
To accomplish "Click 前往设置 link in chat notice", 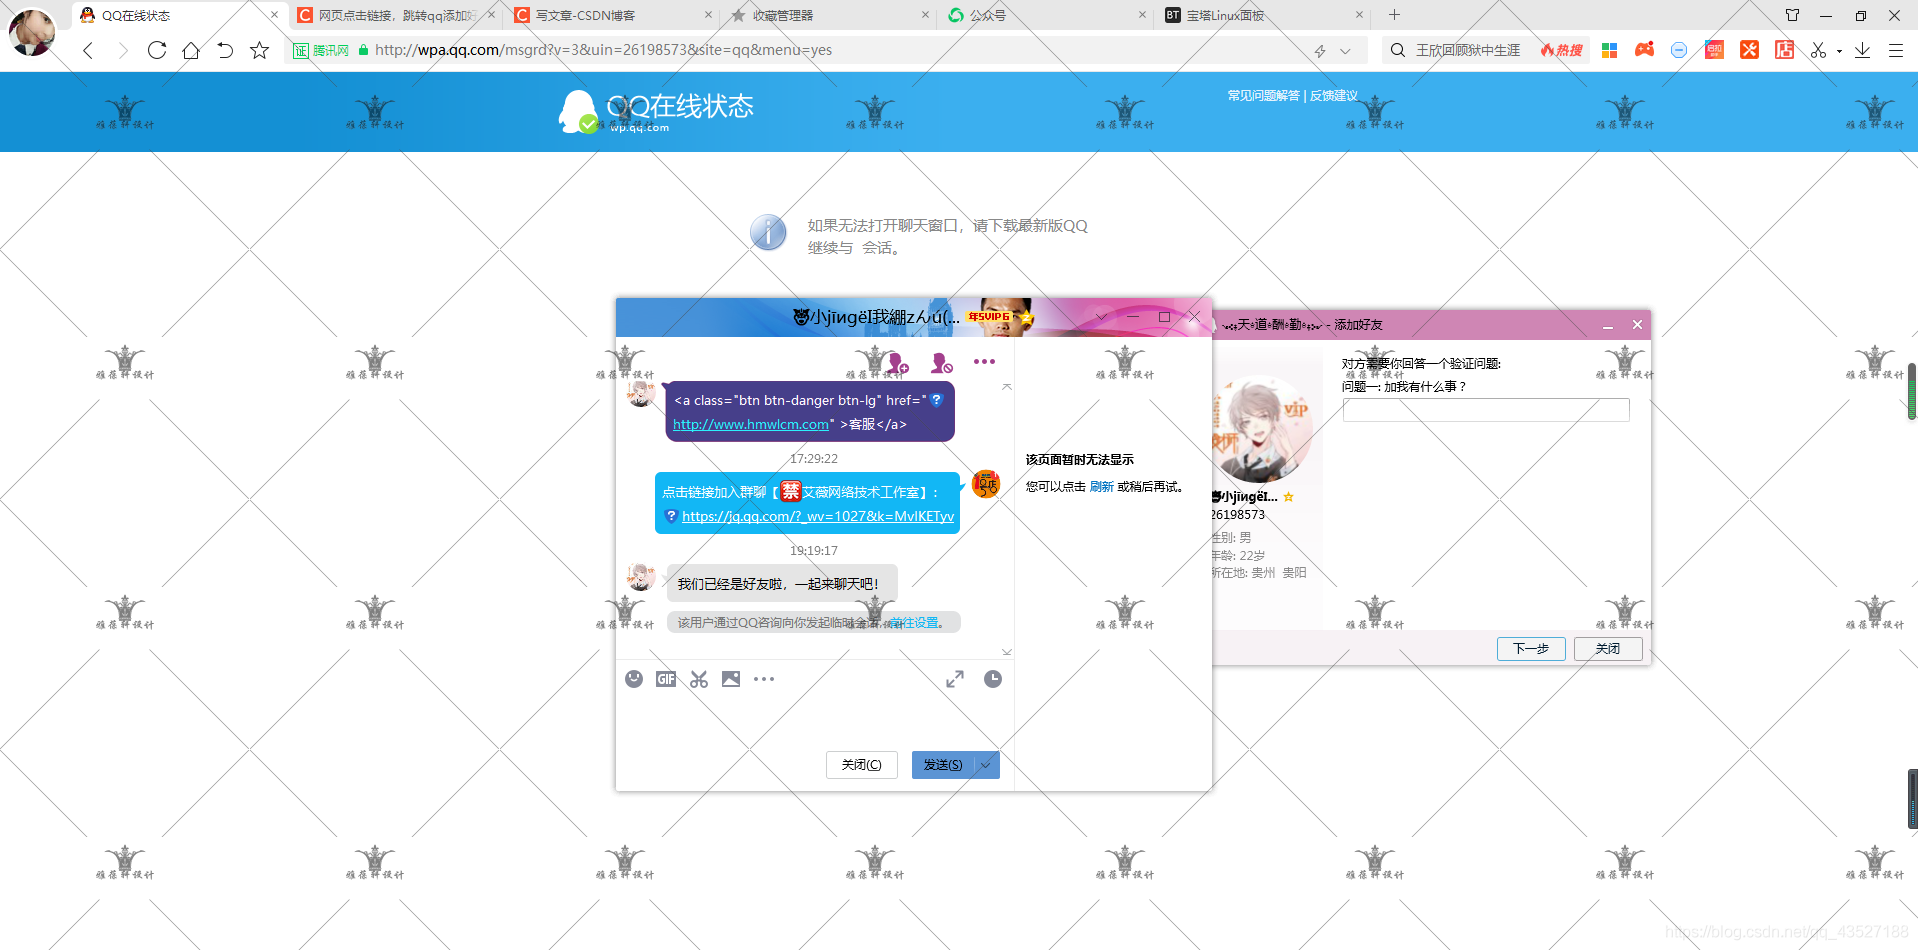I will (915, 623).
